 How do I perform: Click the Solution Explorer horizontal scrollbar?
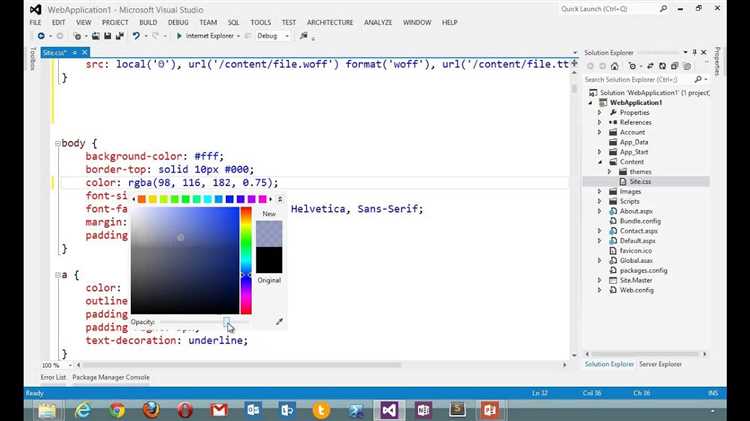click(x=646, y=354)
